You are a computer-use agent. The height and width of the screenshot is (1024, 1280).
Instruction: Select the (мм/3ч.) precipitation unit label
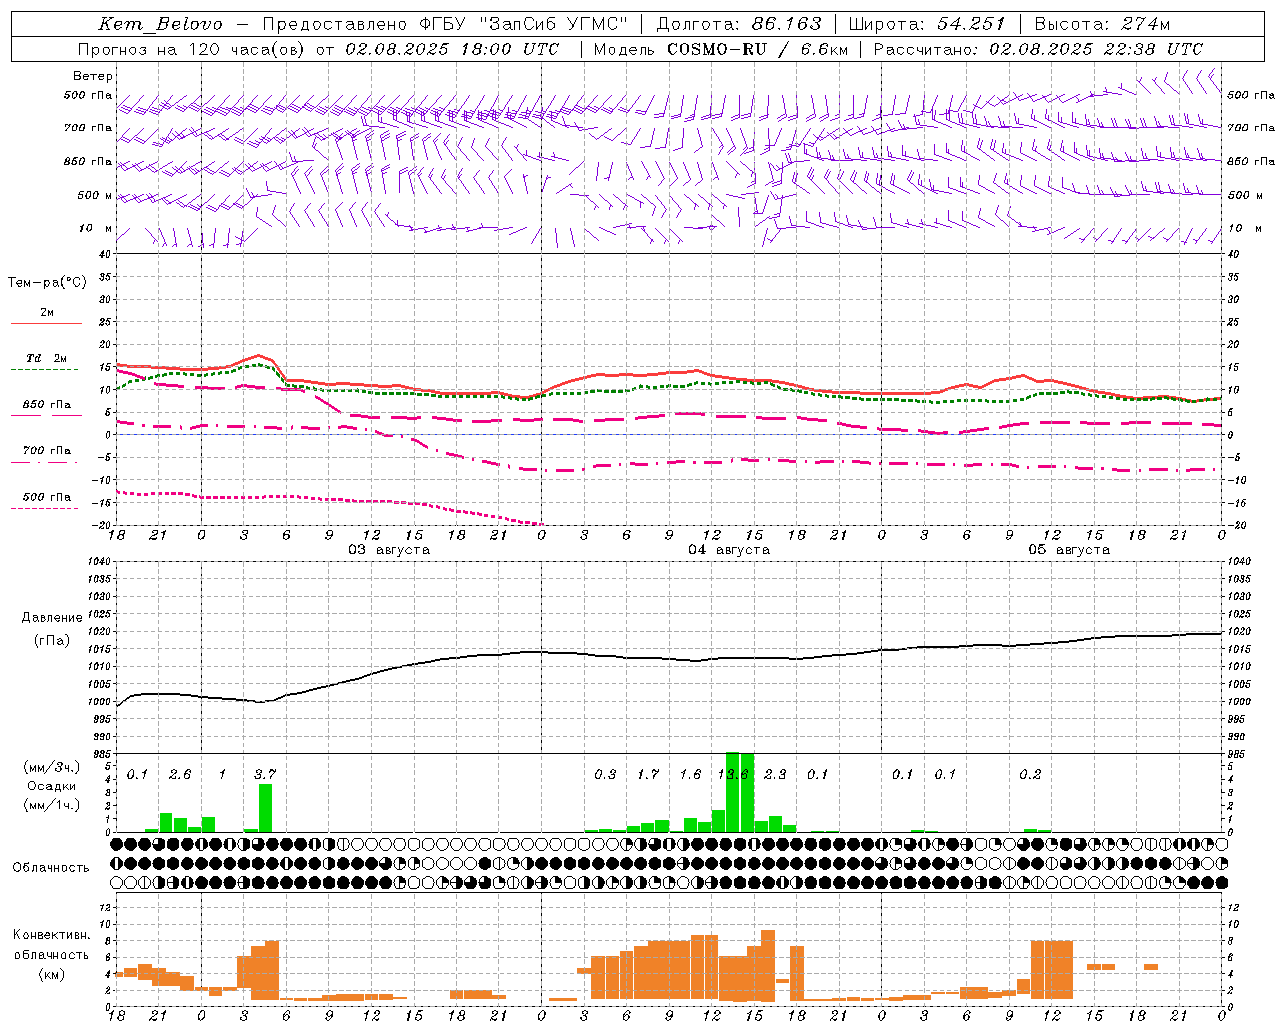(x=51, y=767)
